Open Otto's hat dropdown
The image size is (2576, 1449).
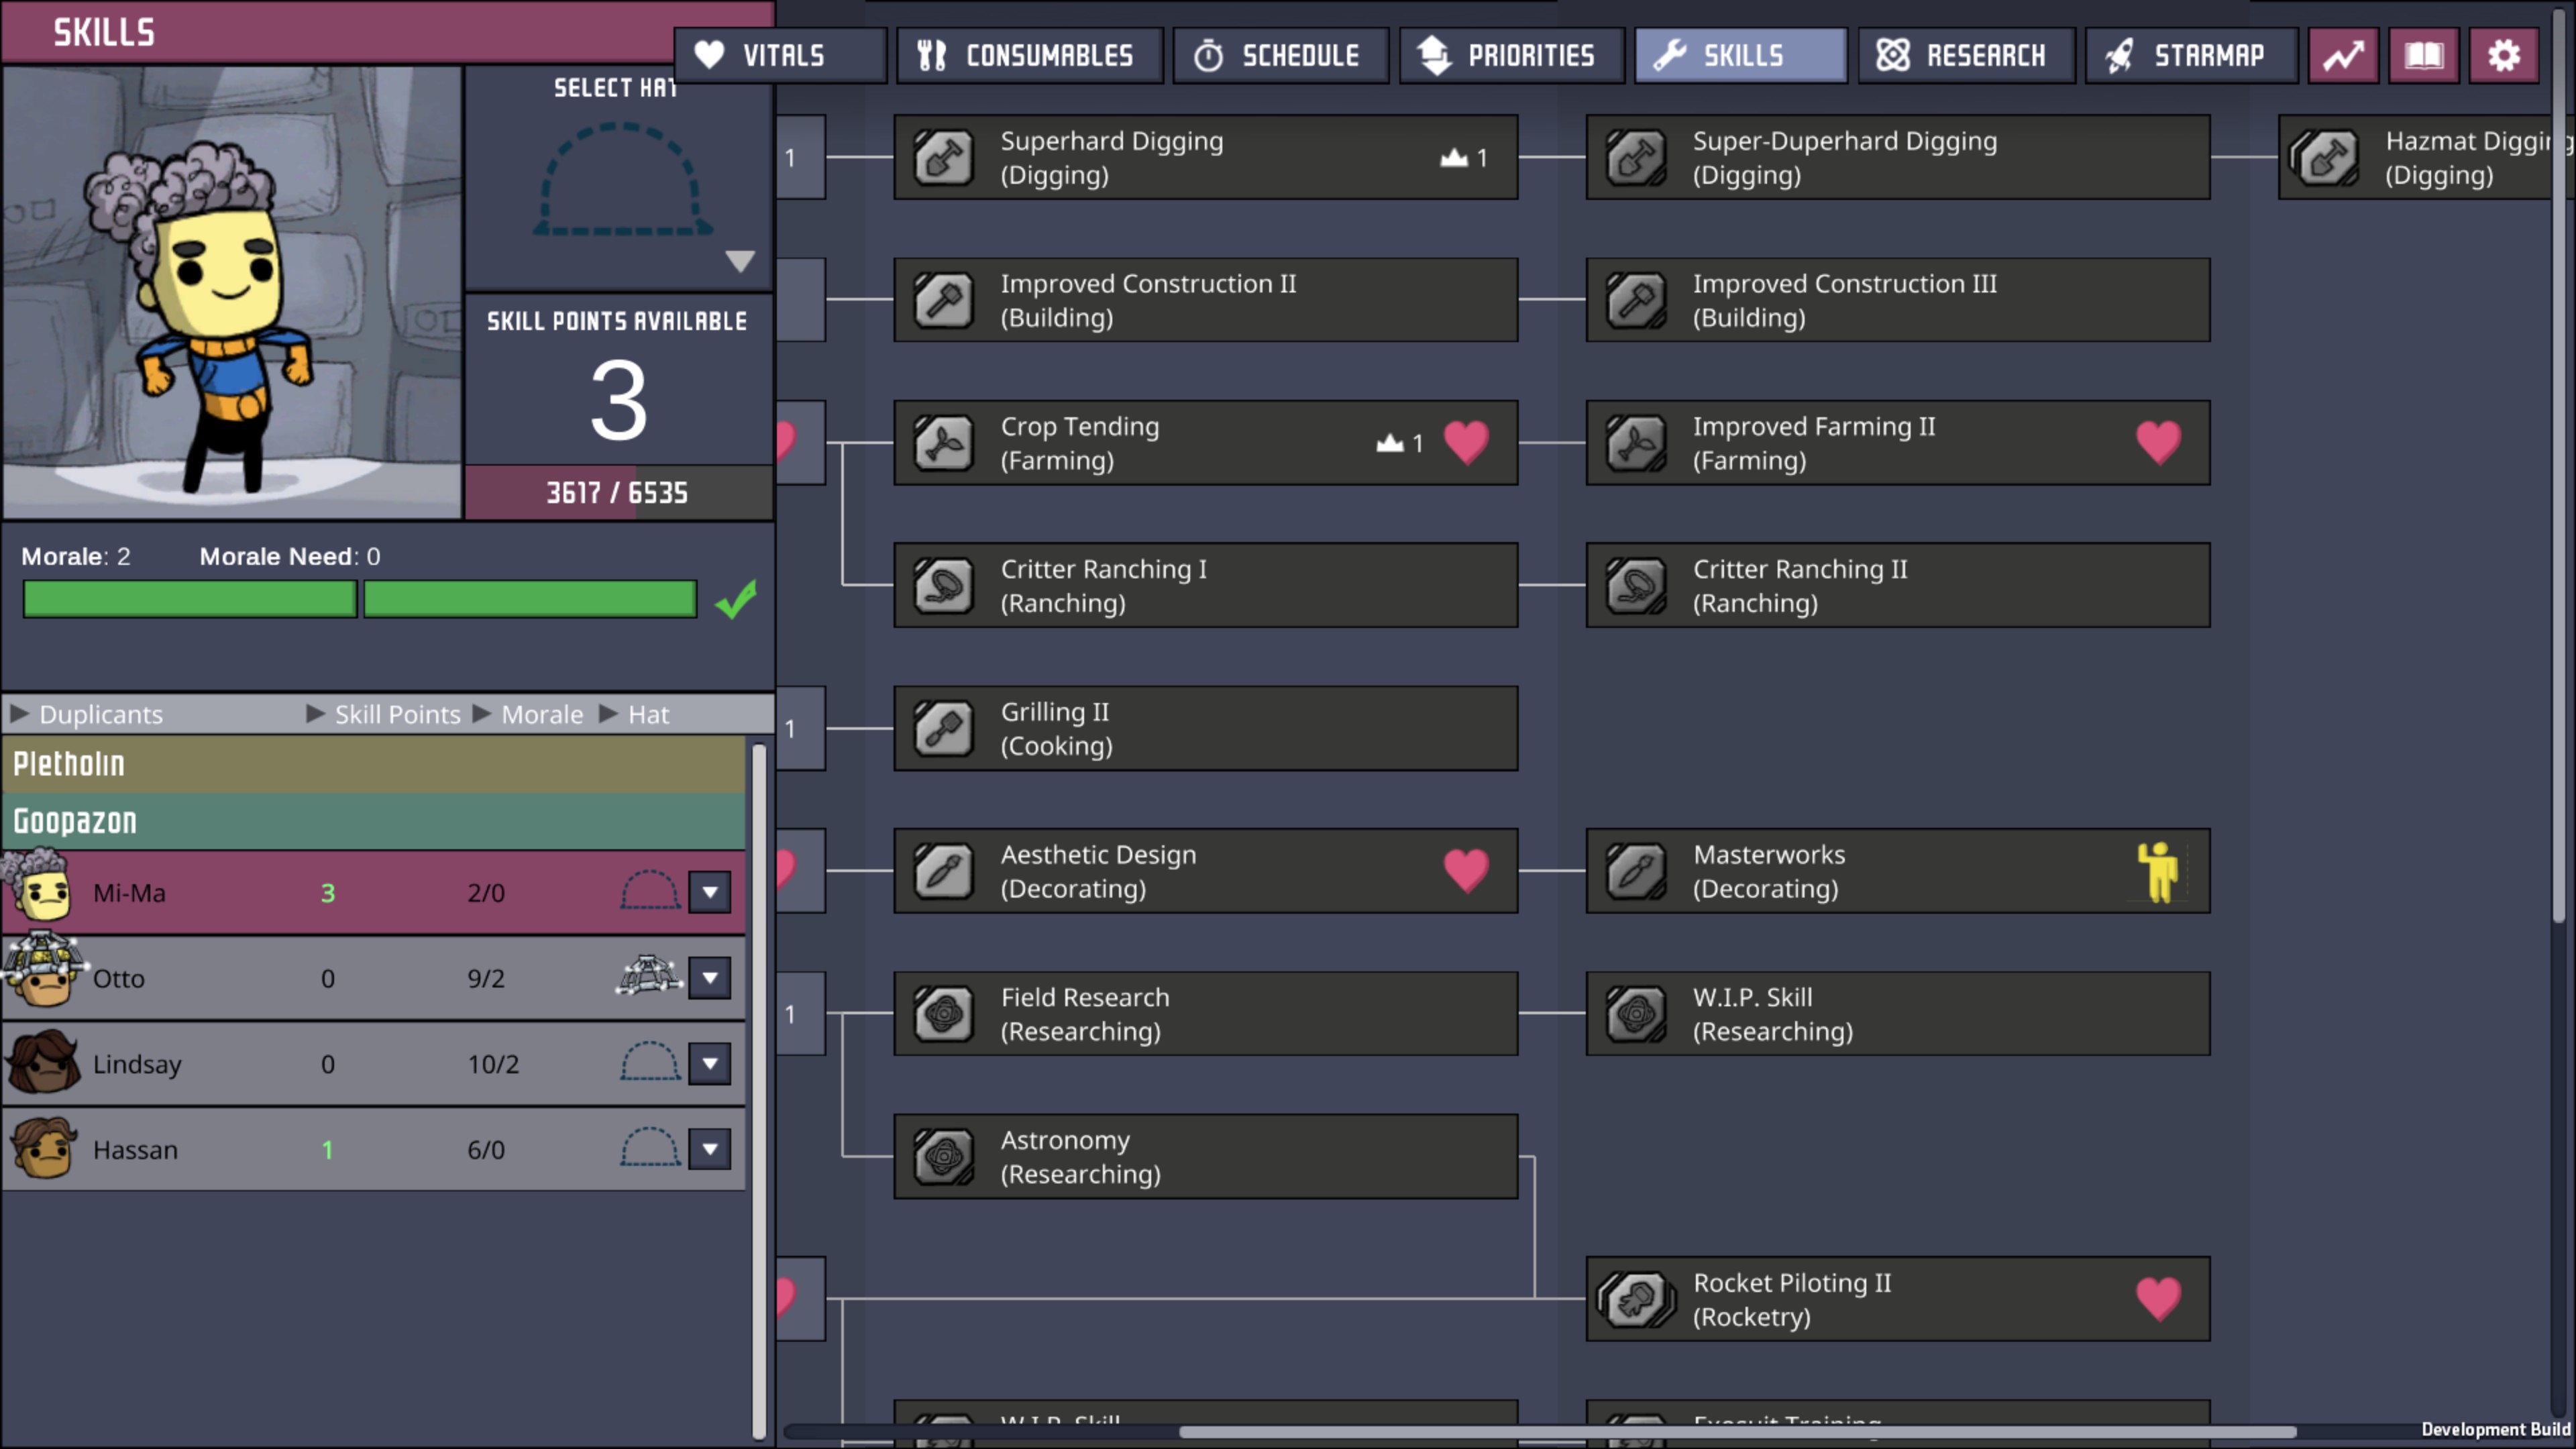coord(710,978)
